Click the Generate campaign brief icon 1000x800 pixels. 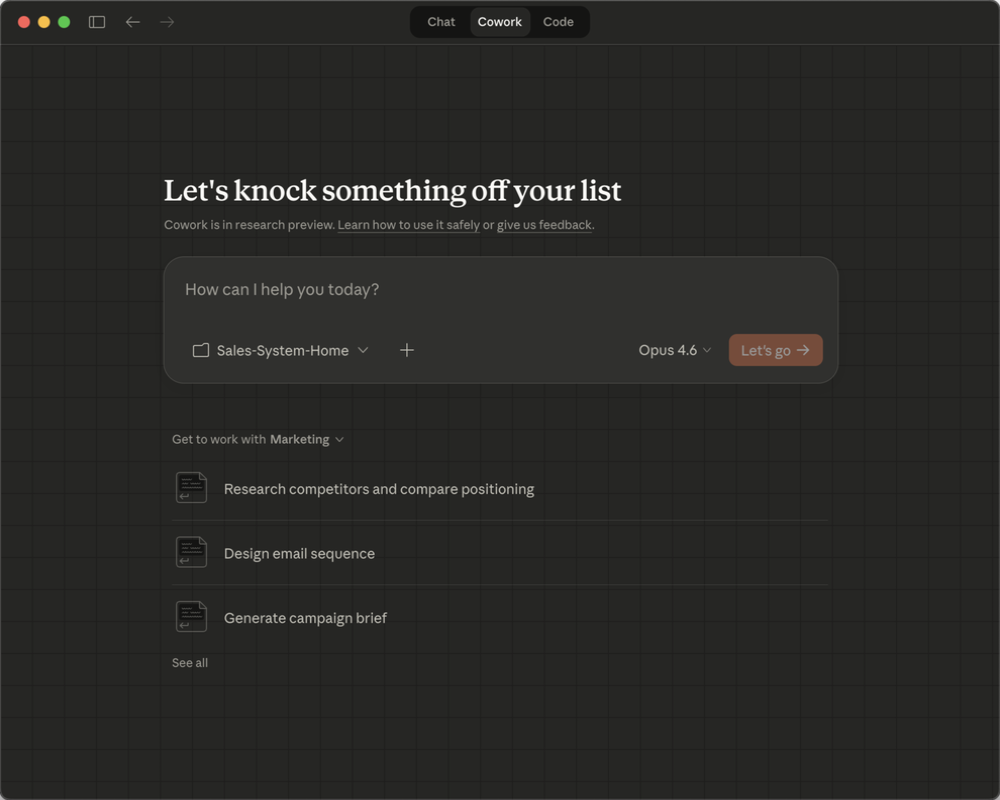tap(191, 617)
